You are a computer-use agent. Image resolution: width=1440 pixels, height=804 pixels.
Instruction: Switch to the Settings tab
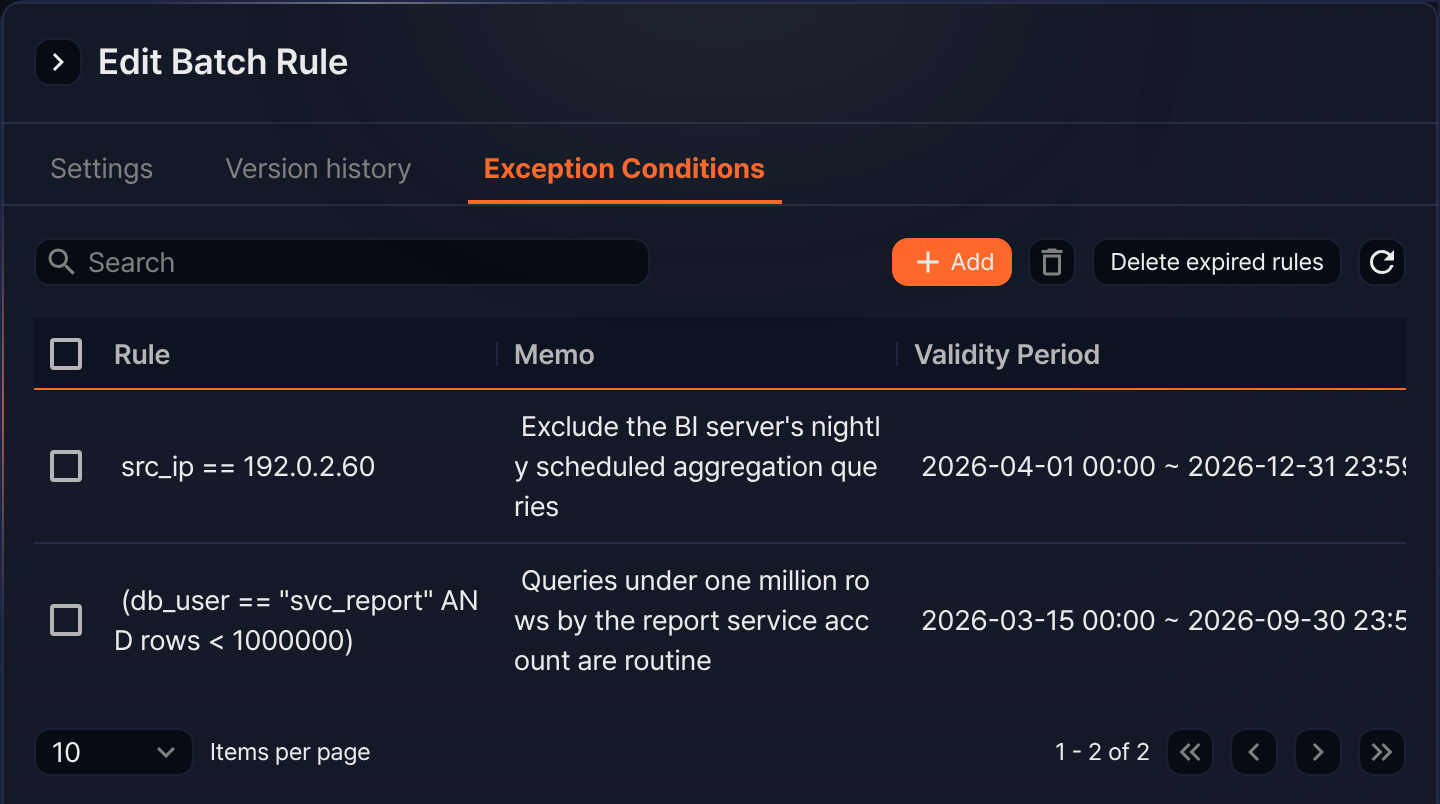click(x=102, y=169)
